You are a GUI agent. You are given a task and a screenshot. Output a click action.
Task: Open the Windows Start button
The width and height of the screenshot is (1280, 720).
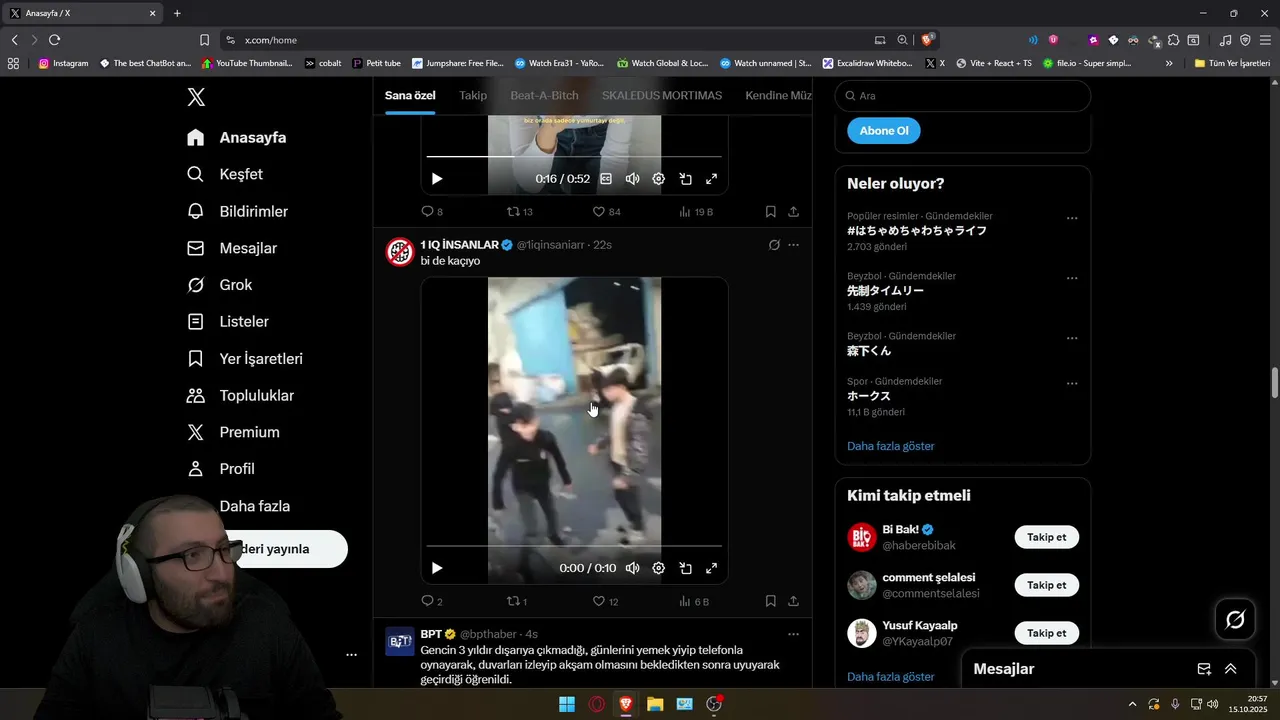tap(567, 704)
